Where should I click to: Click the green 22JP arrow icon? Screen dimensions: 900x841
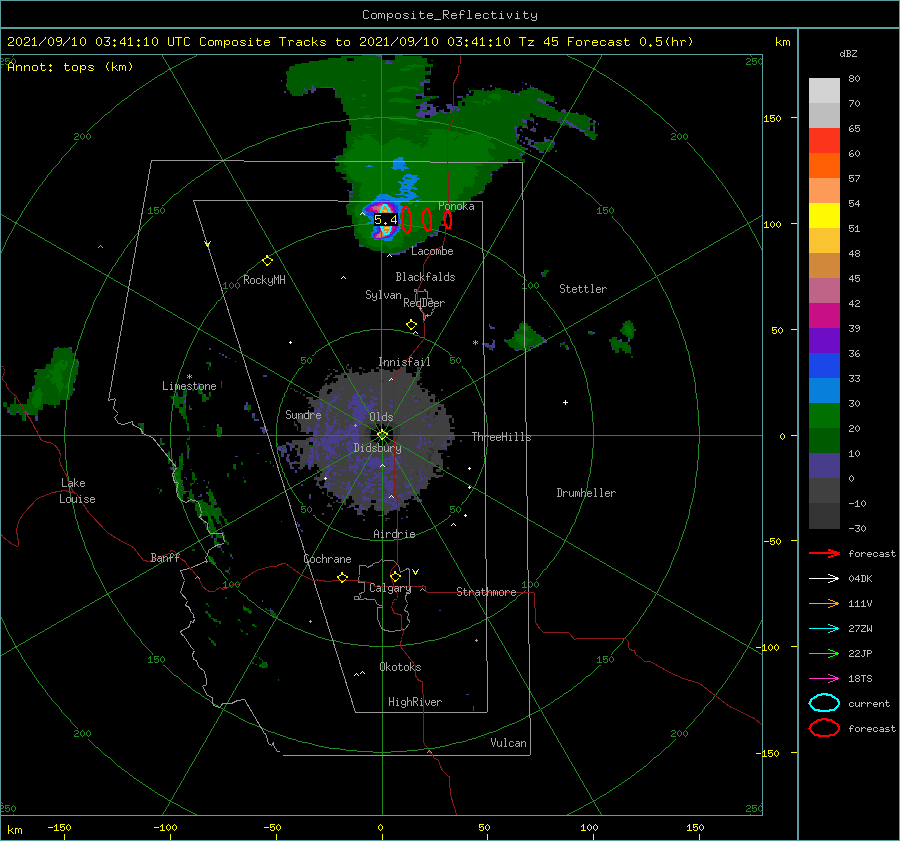tap(824, 653)
